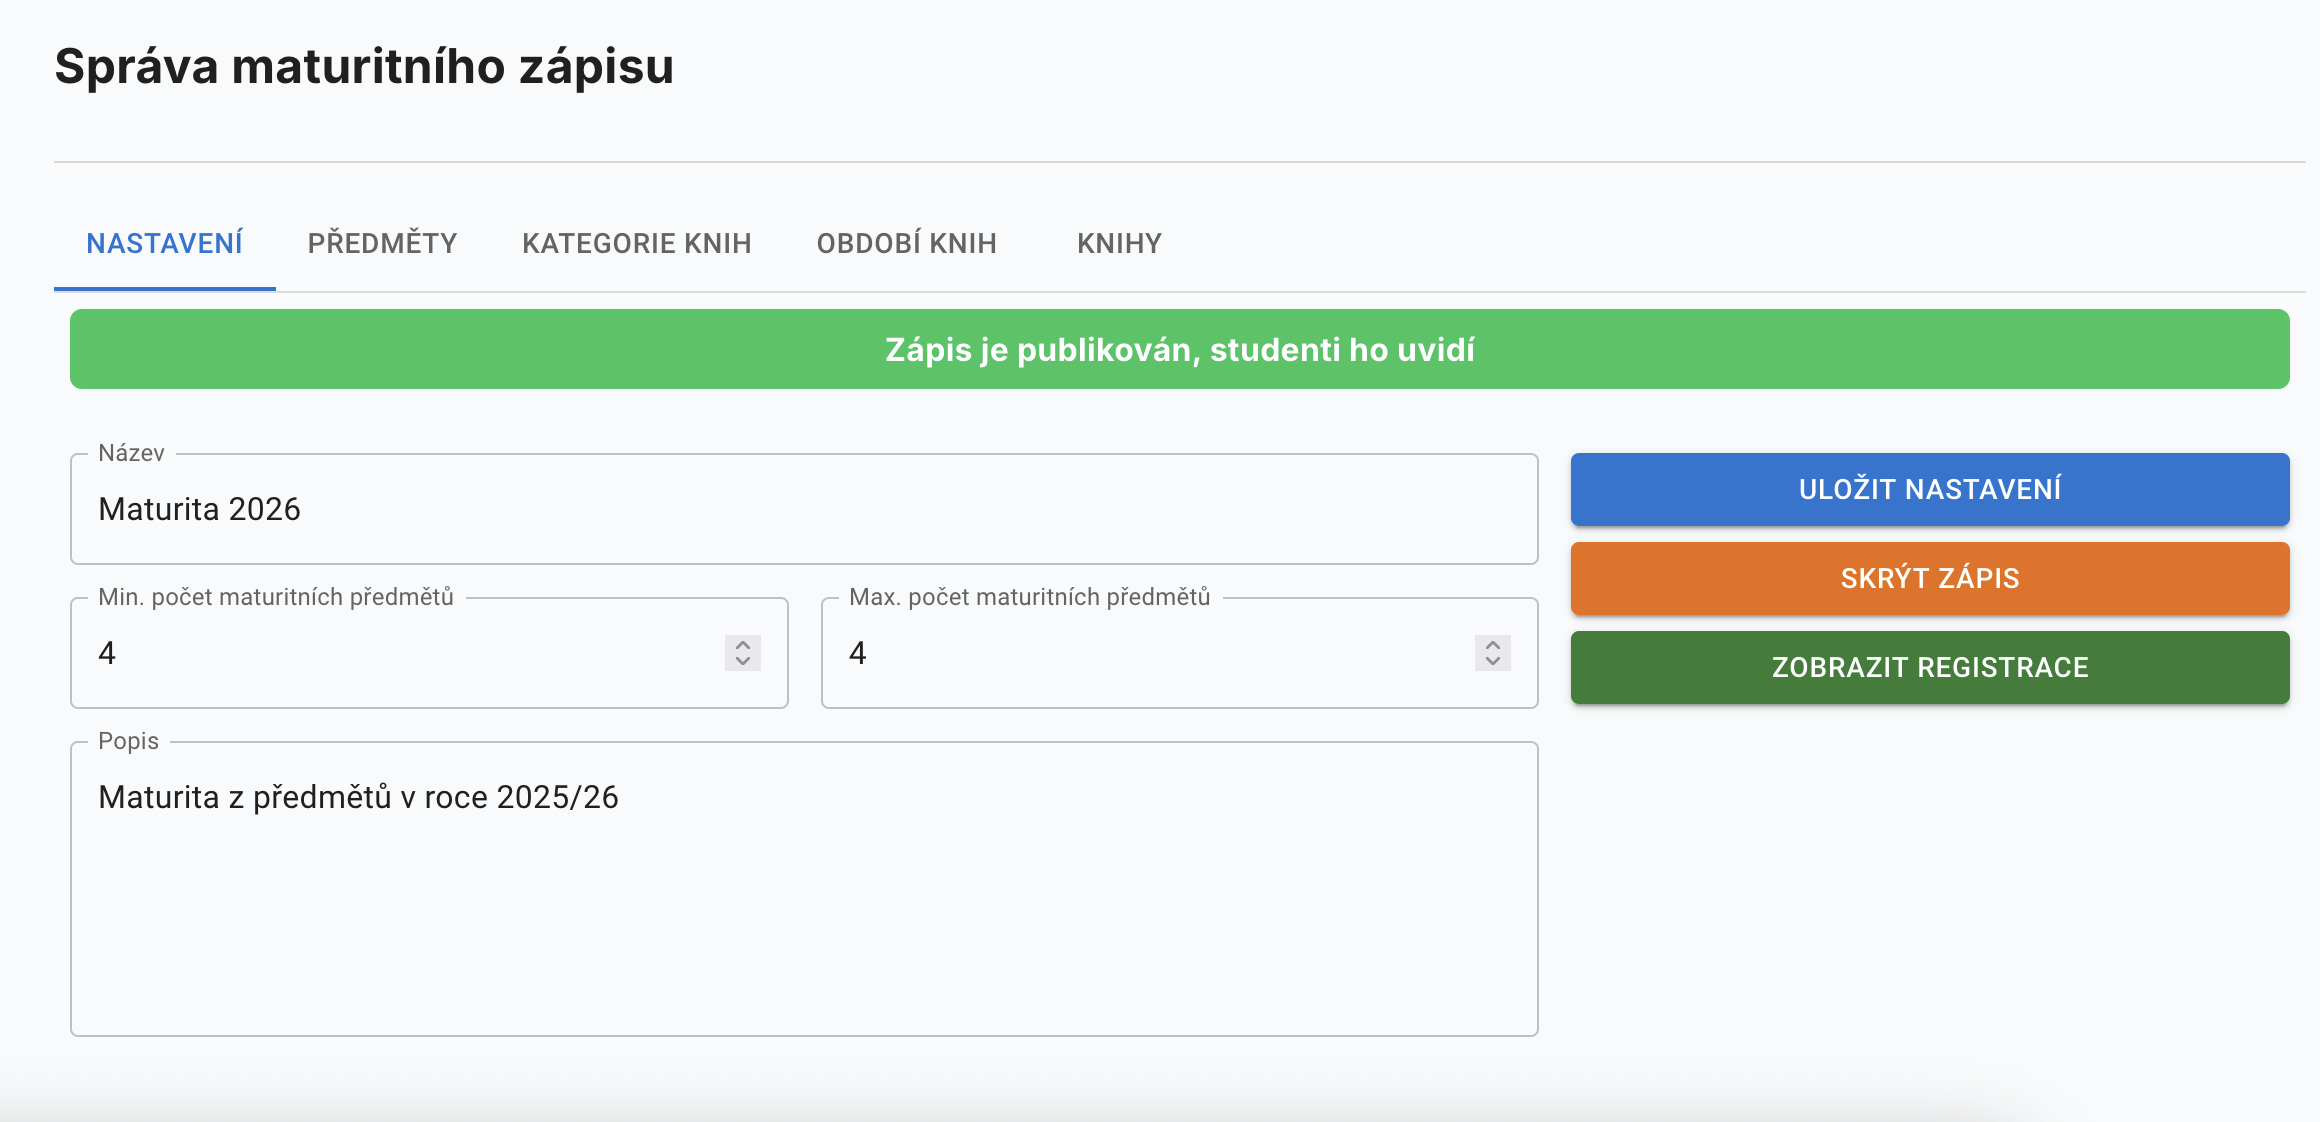2320x1122 pixels.
Task: Switch to the Nastavení tab
Action: (165, 244)
